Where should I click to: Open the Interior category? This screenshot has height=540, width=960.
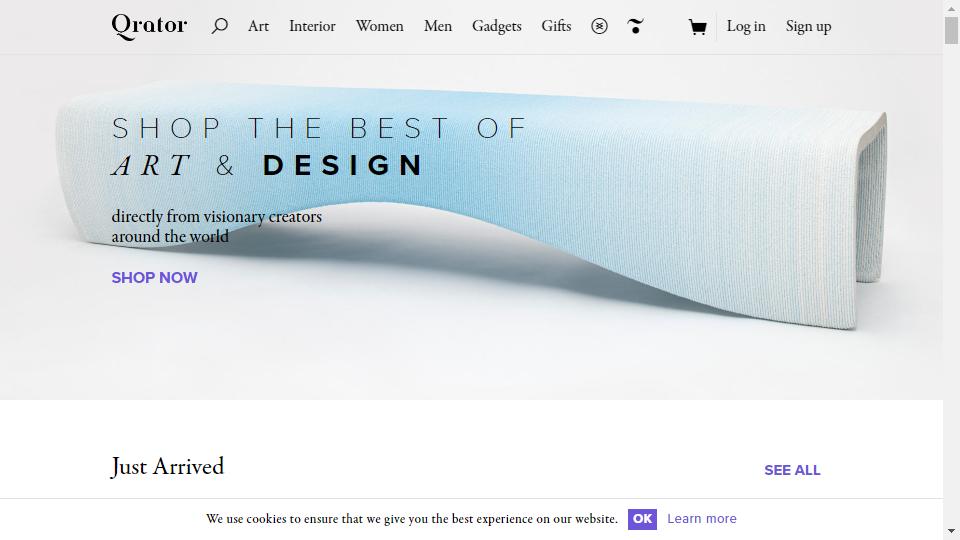click(x=312, y=26)
